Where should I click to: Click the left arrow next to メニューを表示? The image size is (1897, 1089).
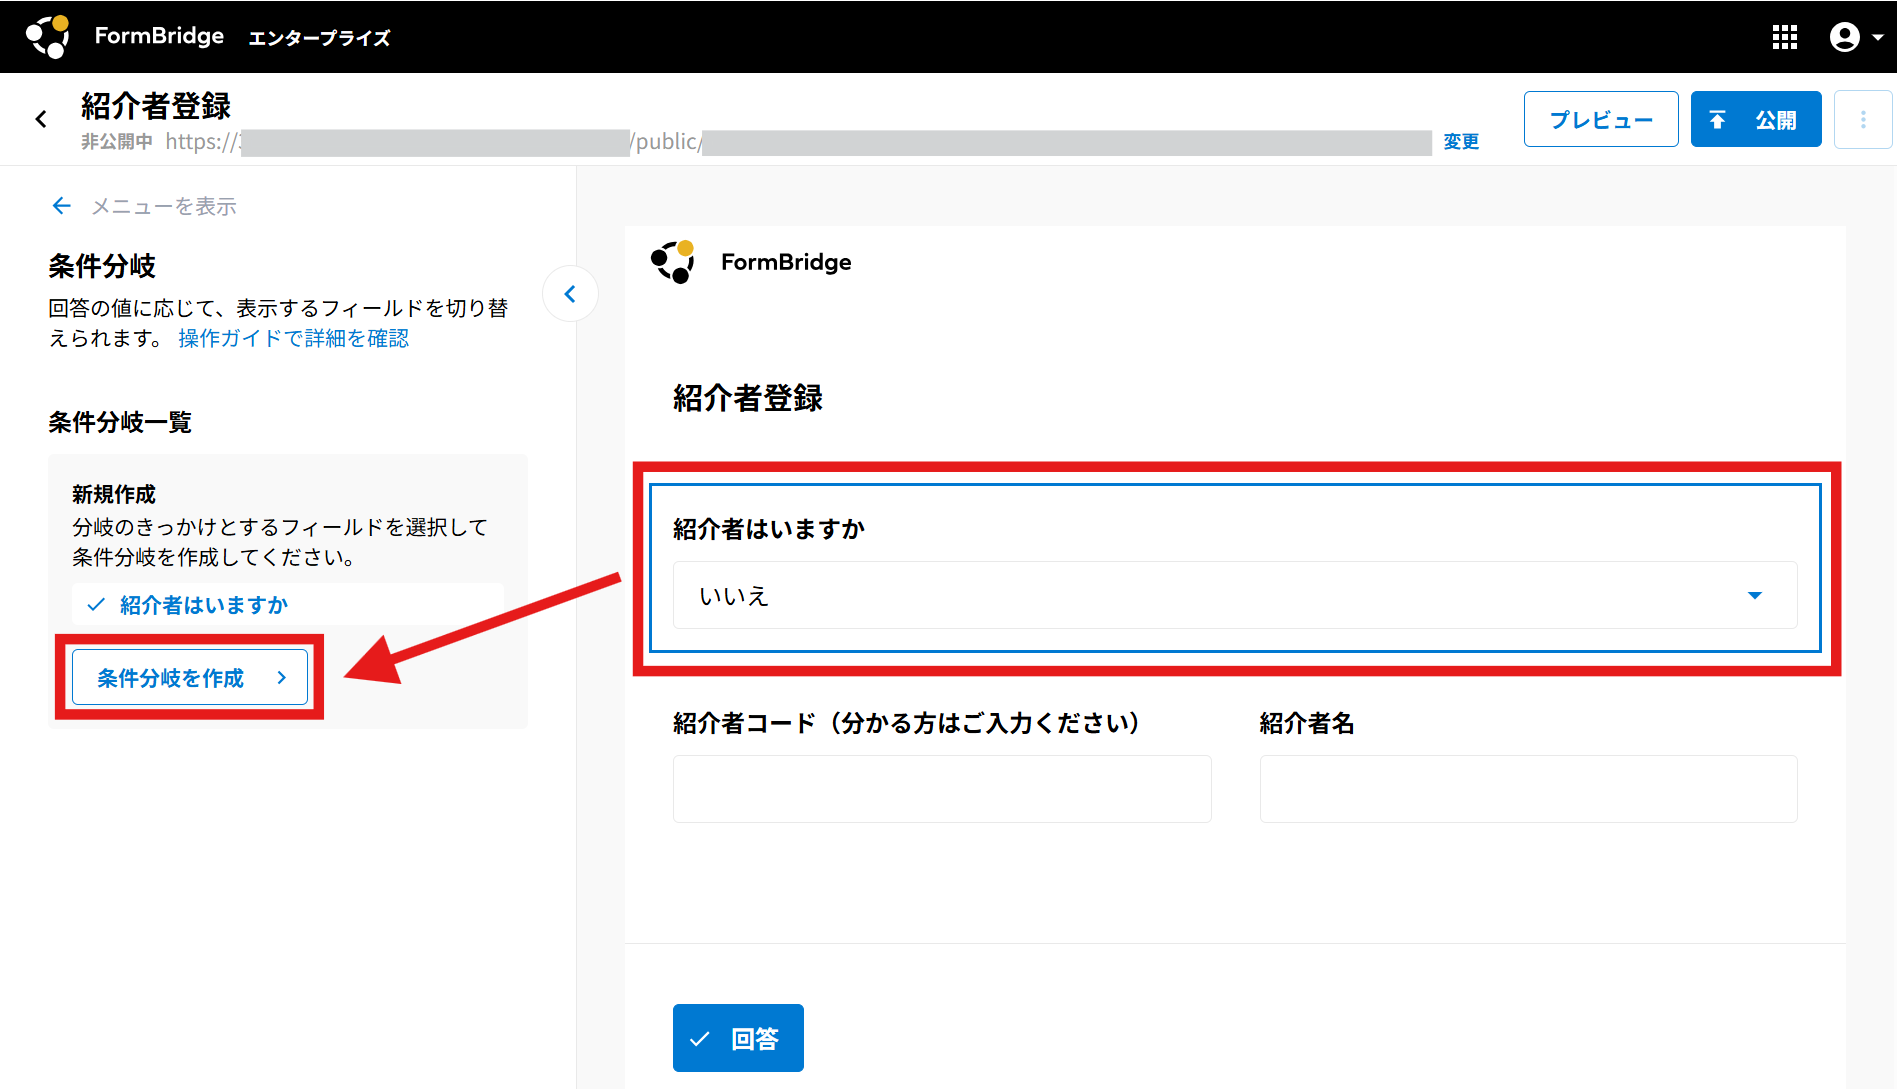62,206
